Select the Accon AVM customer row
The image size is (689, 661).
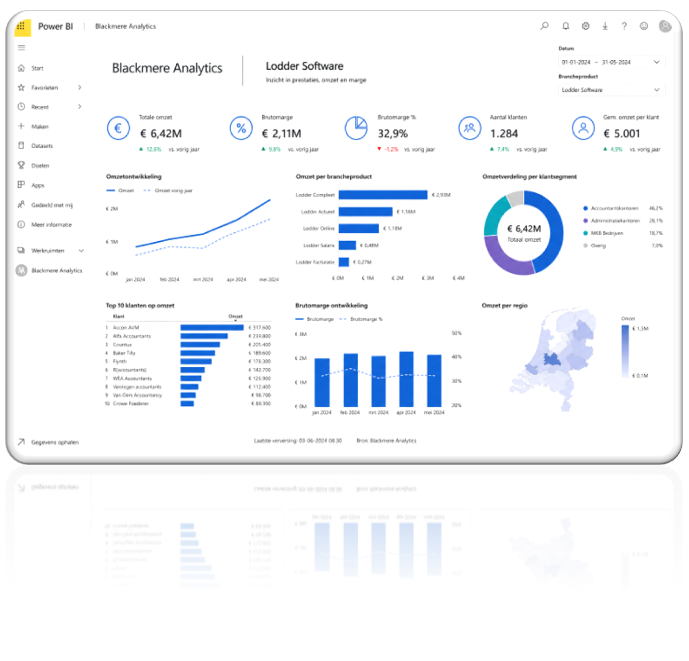[x=188, y=327]
